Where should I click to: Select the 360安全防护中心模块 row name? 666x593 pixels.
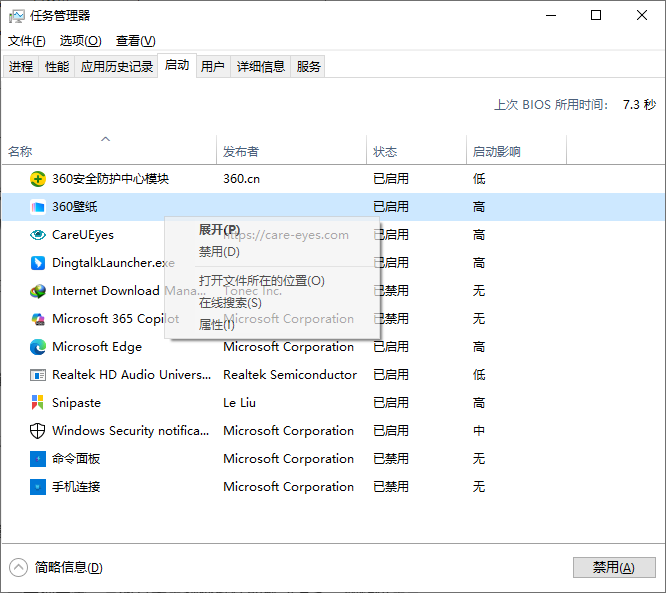[x=110, y=179]
